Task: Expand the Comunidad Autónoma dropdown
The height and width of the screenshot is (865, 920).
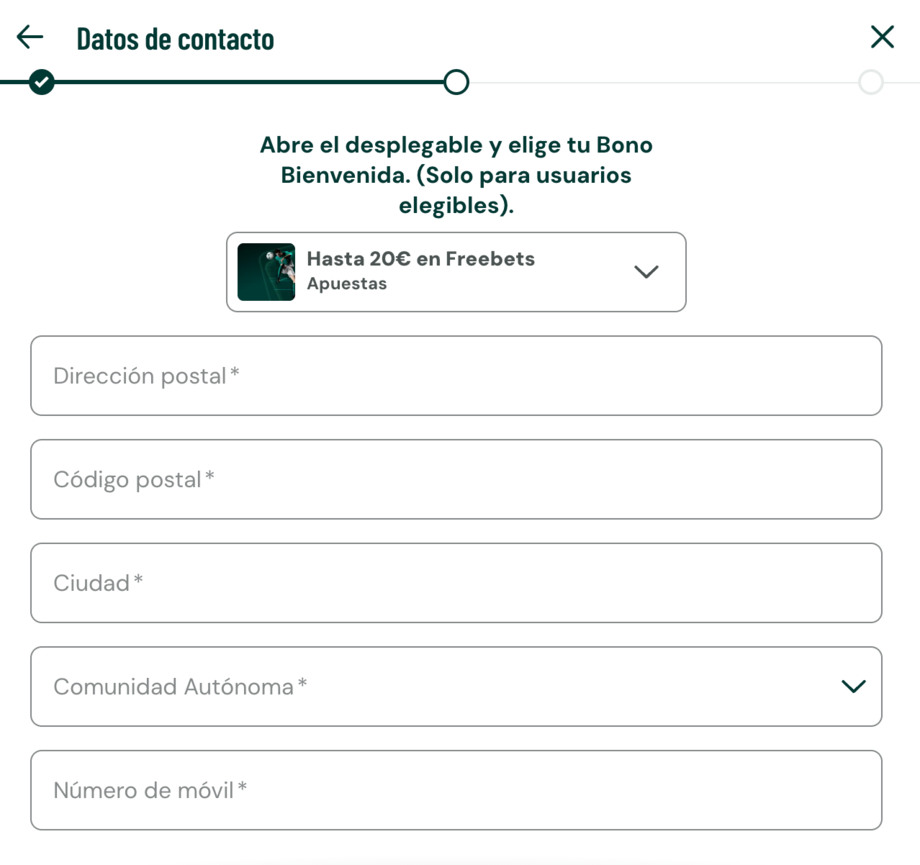Action: pos(455,687)
